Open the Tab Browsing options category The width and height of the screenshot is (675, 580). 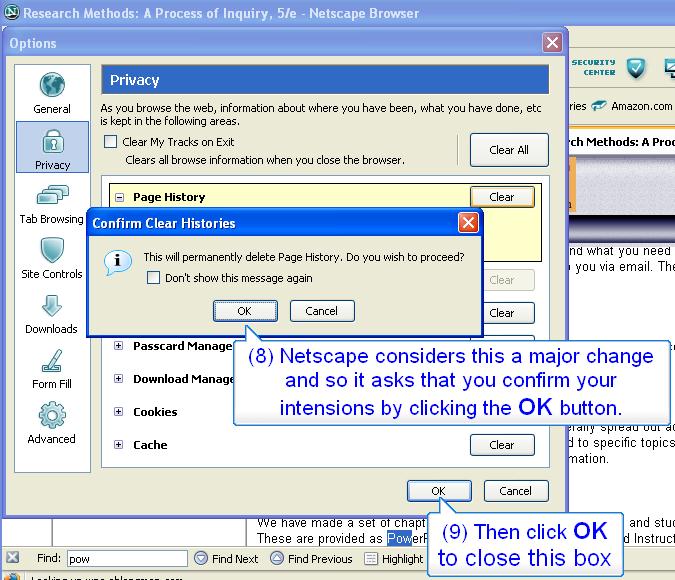52,205
